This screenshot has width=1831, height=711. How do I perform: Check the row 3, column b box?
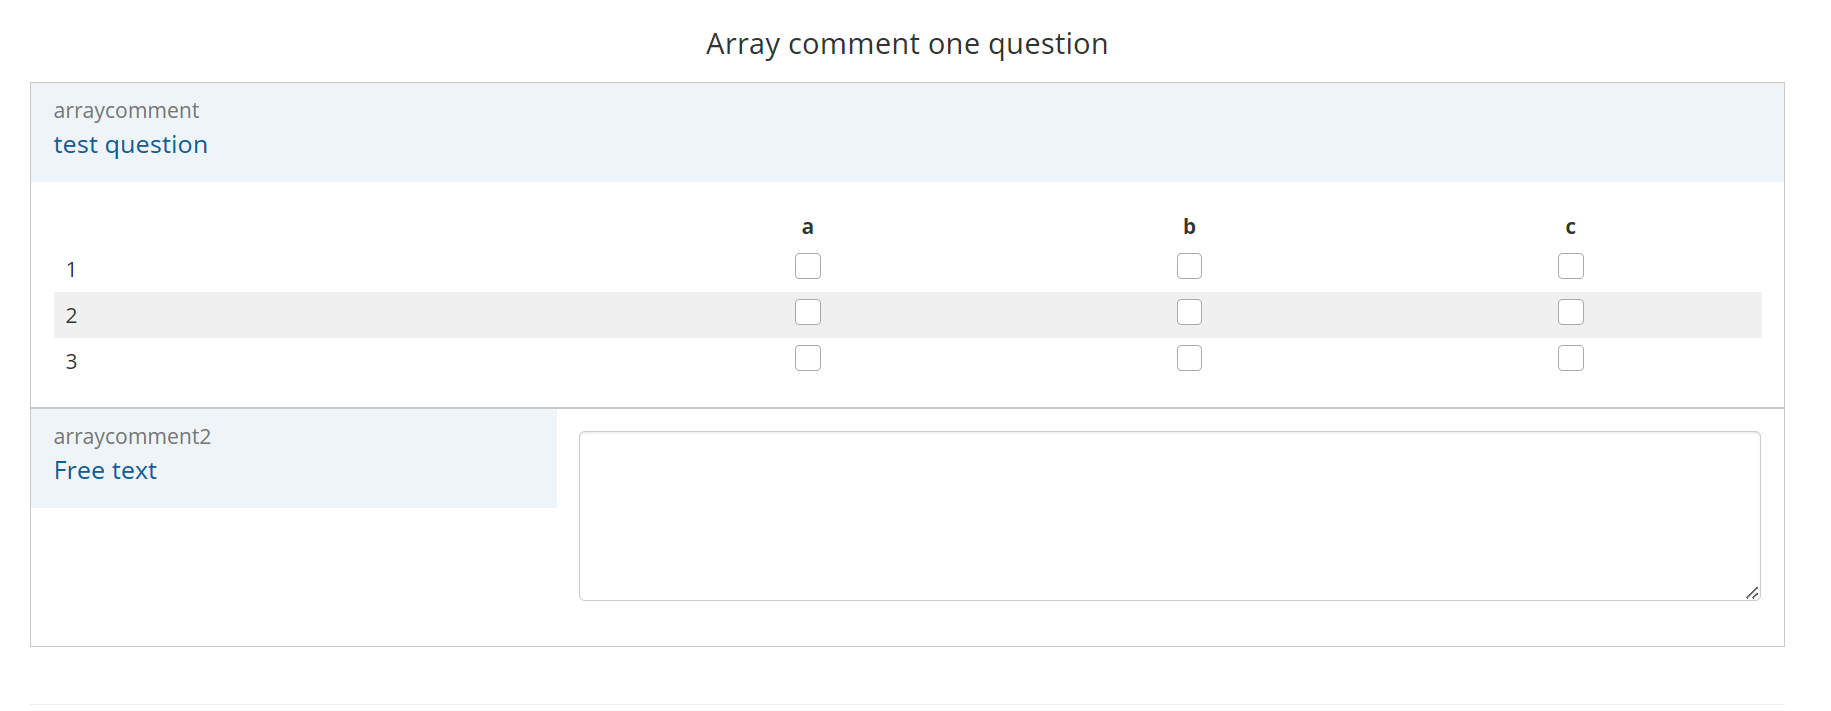click(x=1189, y=358)
